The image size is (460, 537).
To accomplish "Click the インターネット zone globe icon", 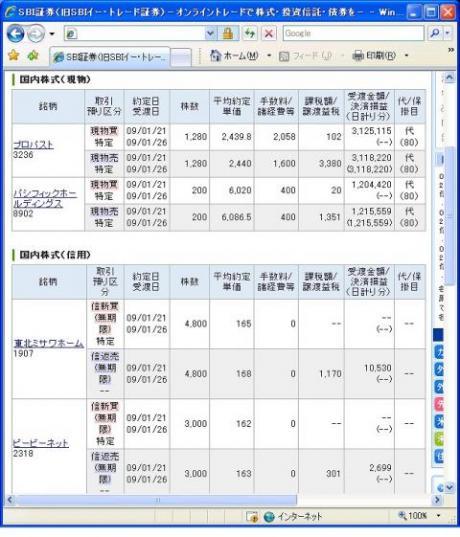I will [x=269, y=516].
